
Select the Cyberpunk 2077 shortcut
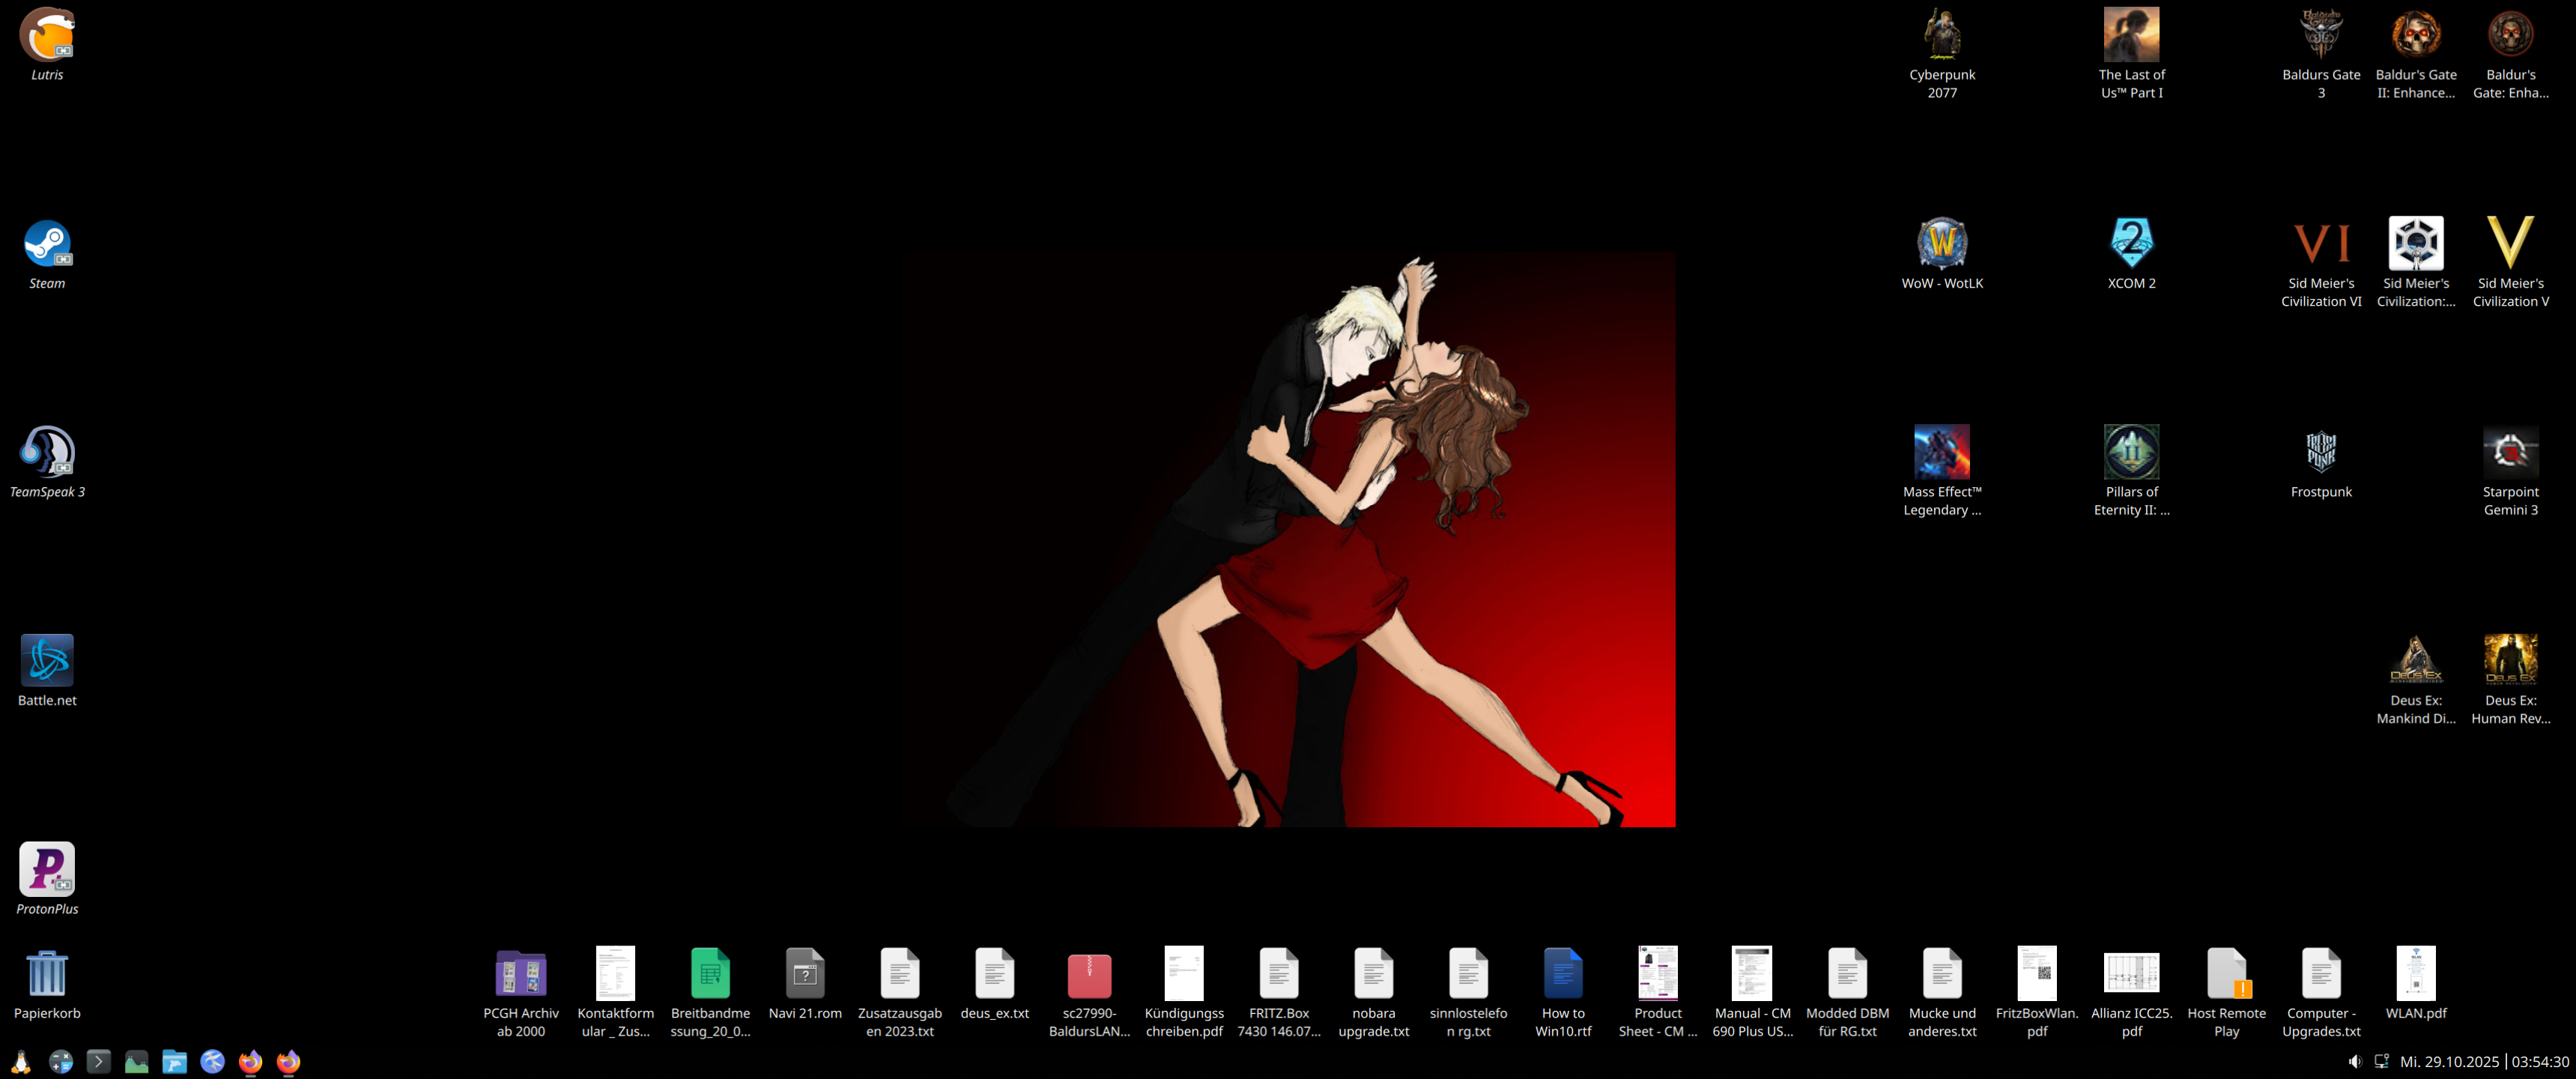click(x=1941, y=36)
